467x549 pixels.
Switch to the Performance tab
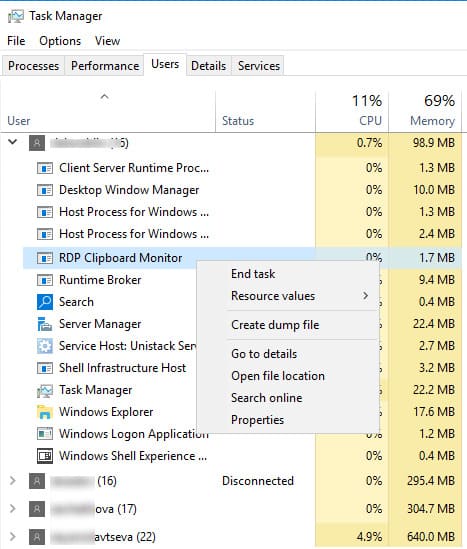point(105,65)
